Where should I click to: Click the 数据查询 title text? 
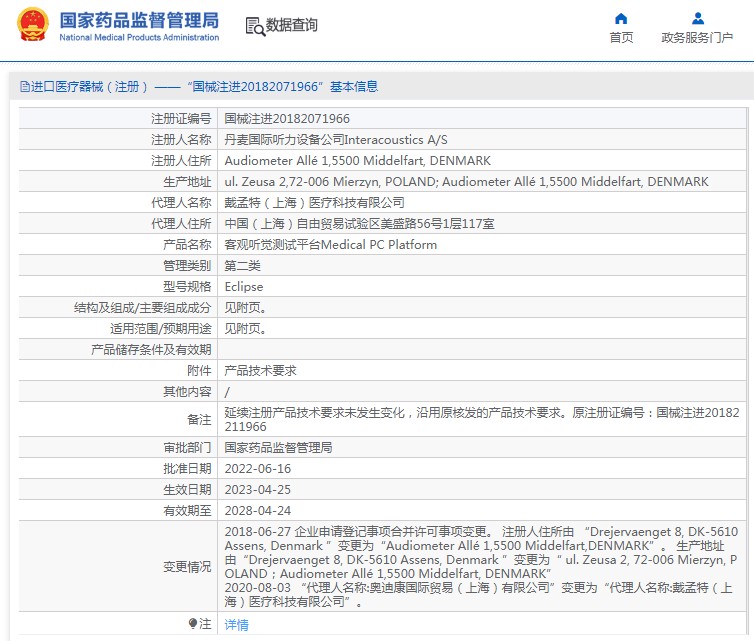pos(292,26)
